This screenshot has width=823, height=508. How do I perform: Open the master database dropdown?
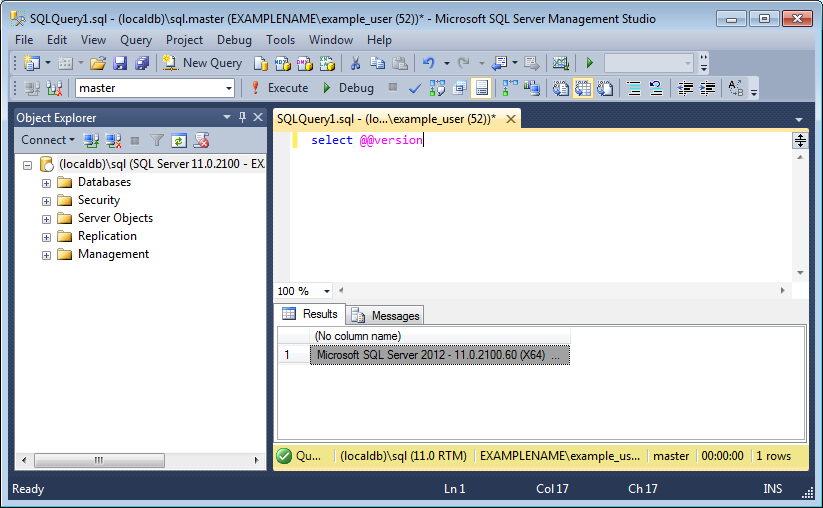point(229,88)
